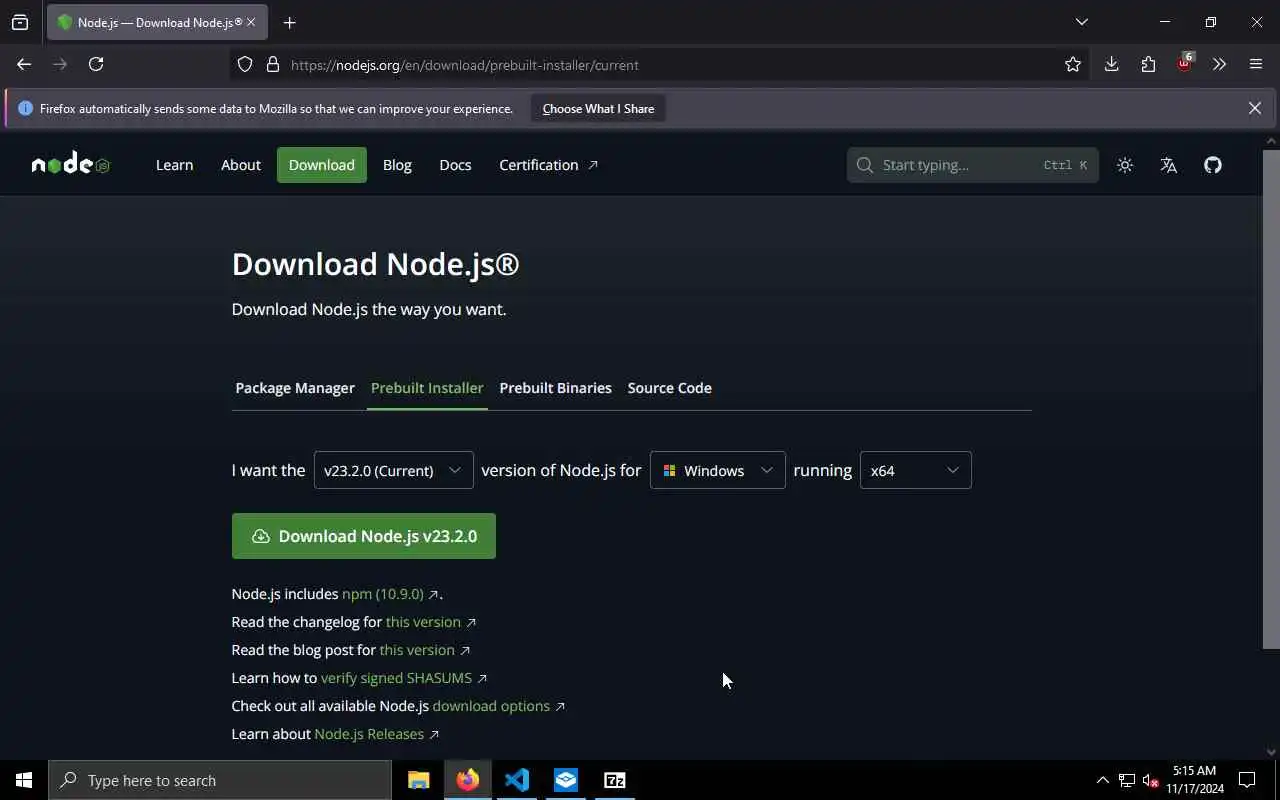Click the uBlock Origin extension icon
The height and width of the screenshot is (800, 1280).
coord(1185,63)
